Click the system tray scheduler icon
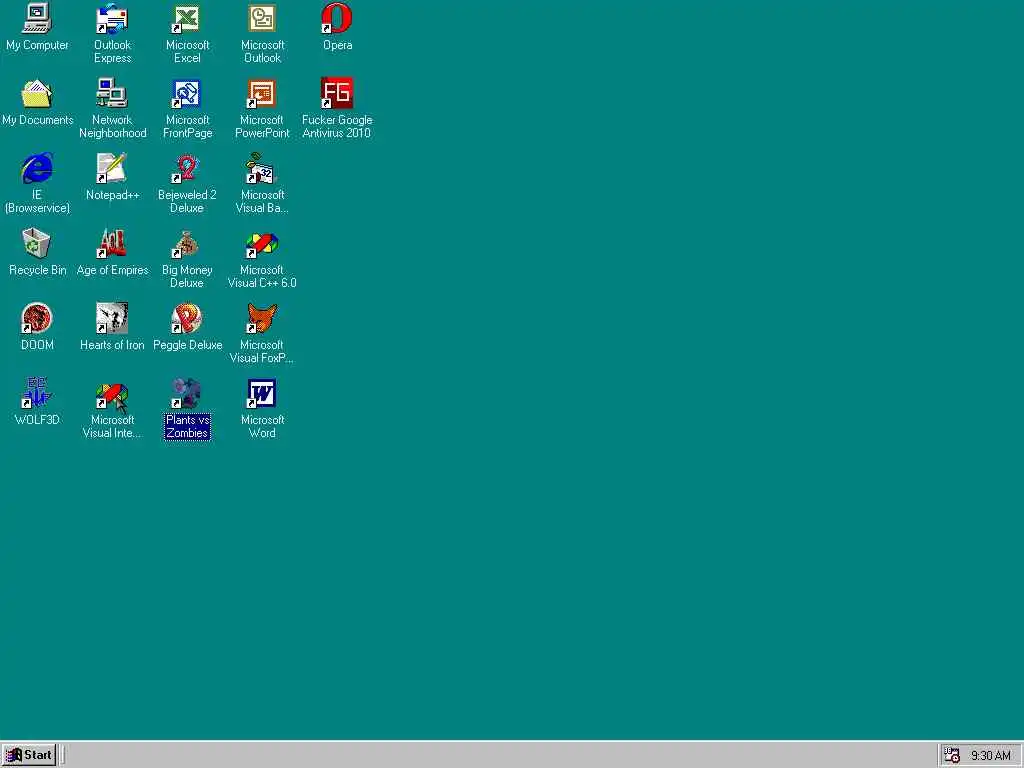 coord(952,755)
